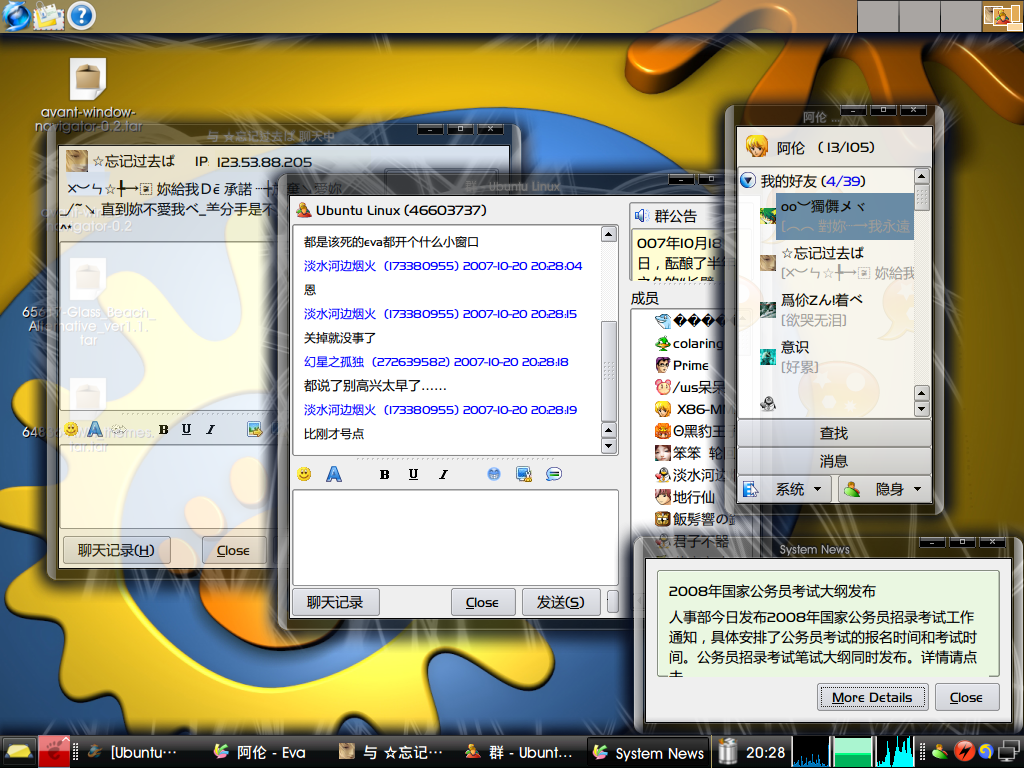Click More Details in System News window
The image size is (1024, 768).
pos(872,697)
